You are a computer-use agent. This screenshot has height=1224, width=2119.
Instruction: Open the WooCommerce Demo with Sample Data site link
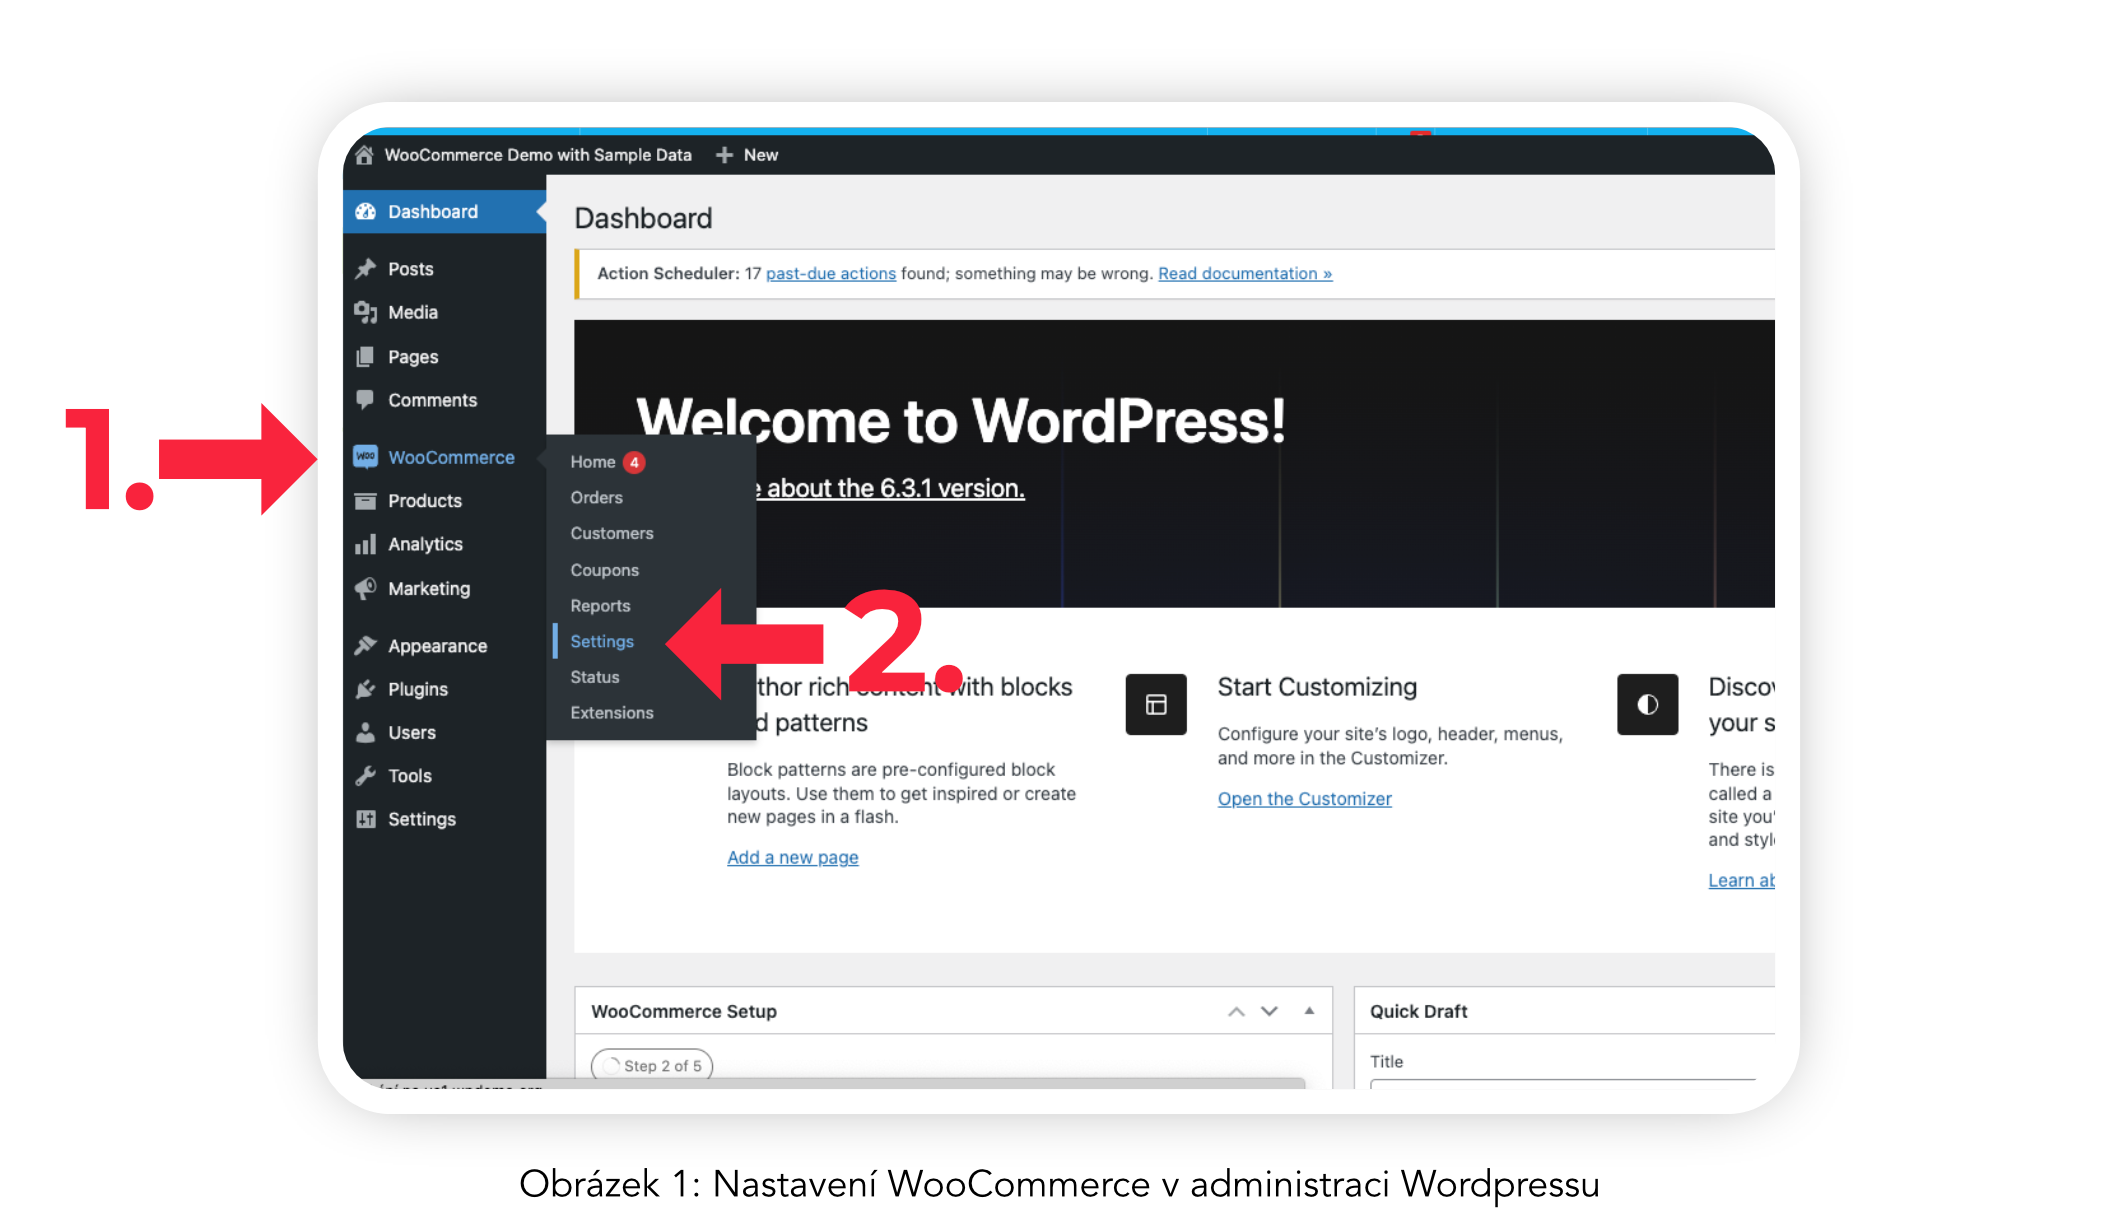point(537,155)
